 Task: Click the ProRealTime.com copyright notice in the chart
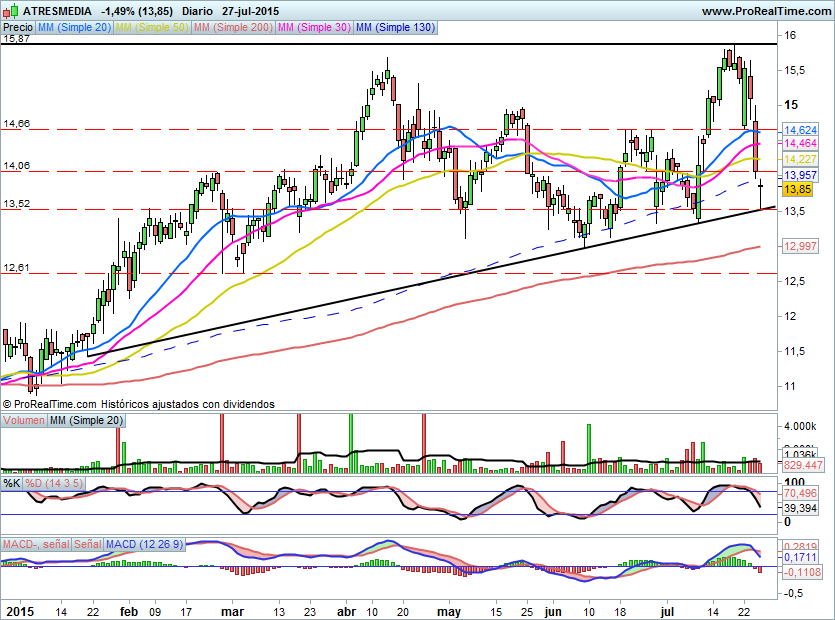(138, 404)
